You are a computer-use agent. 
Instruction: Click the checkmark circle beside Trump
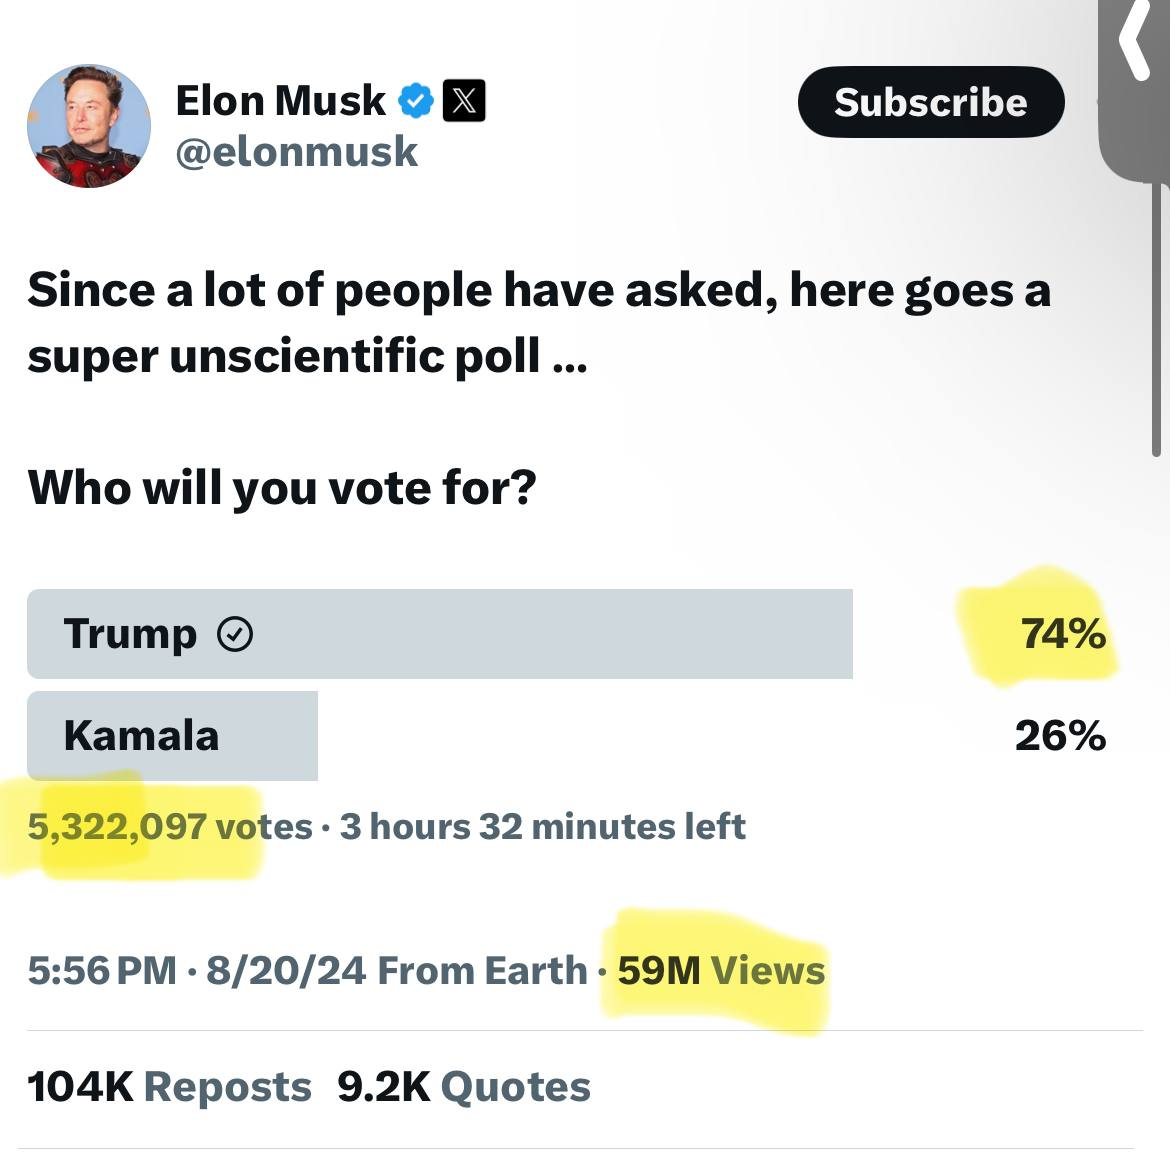(x=235, y=634)
